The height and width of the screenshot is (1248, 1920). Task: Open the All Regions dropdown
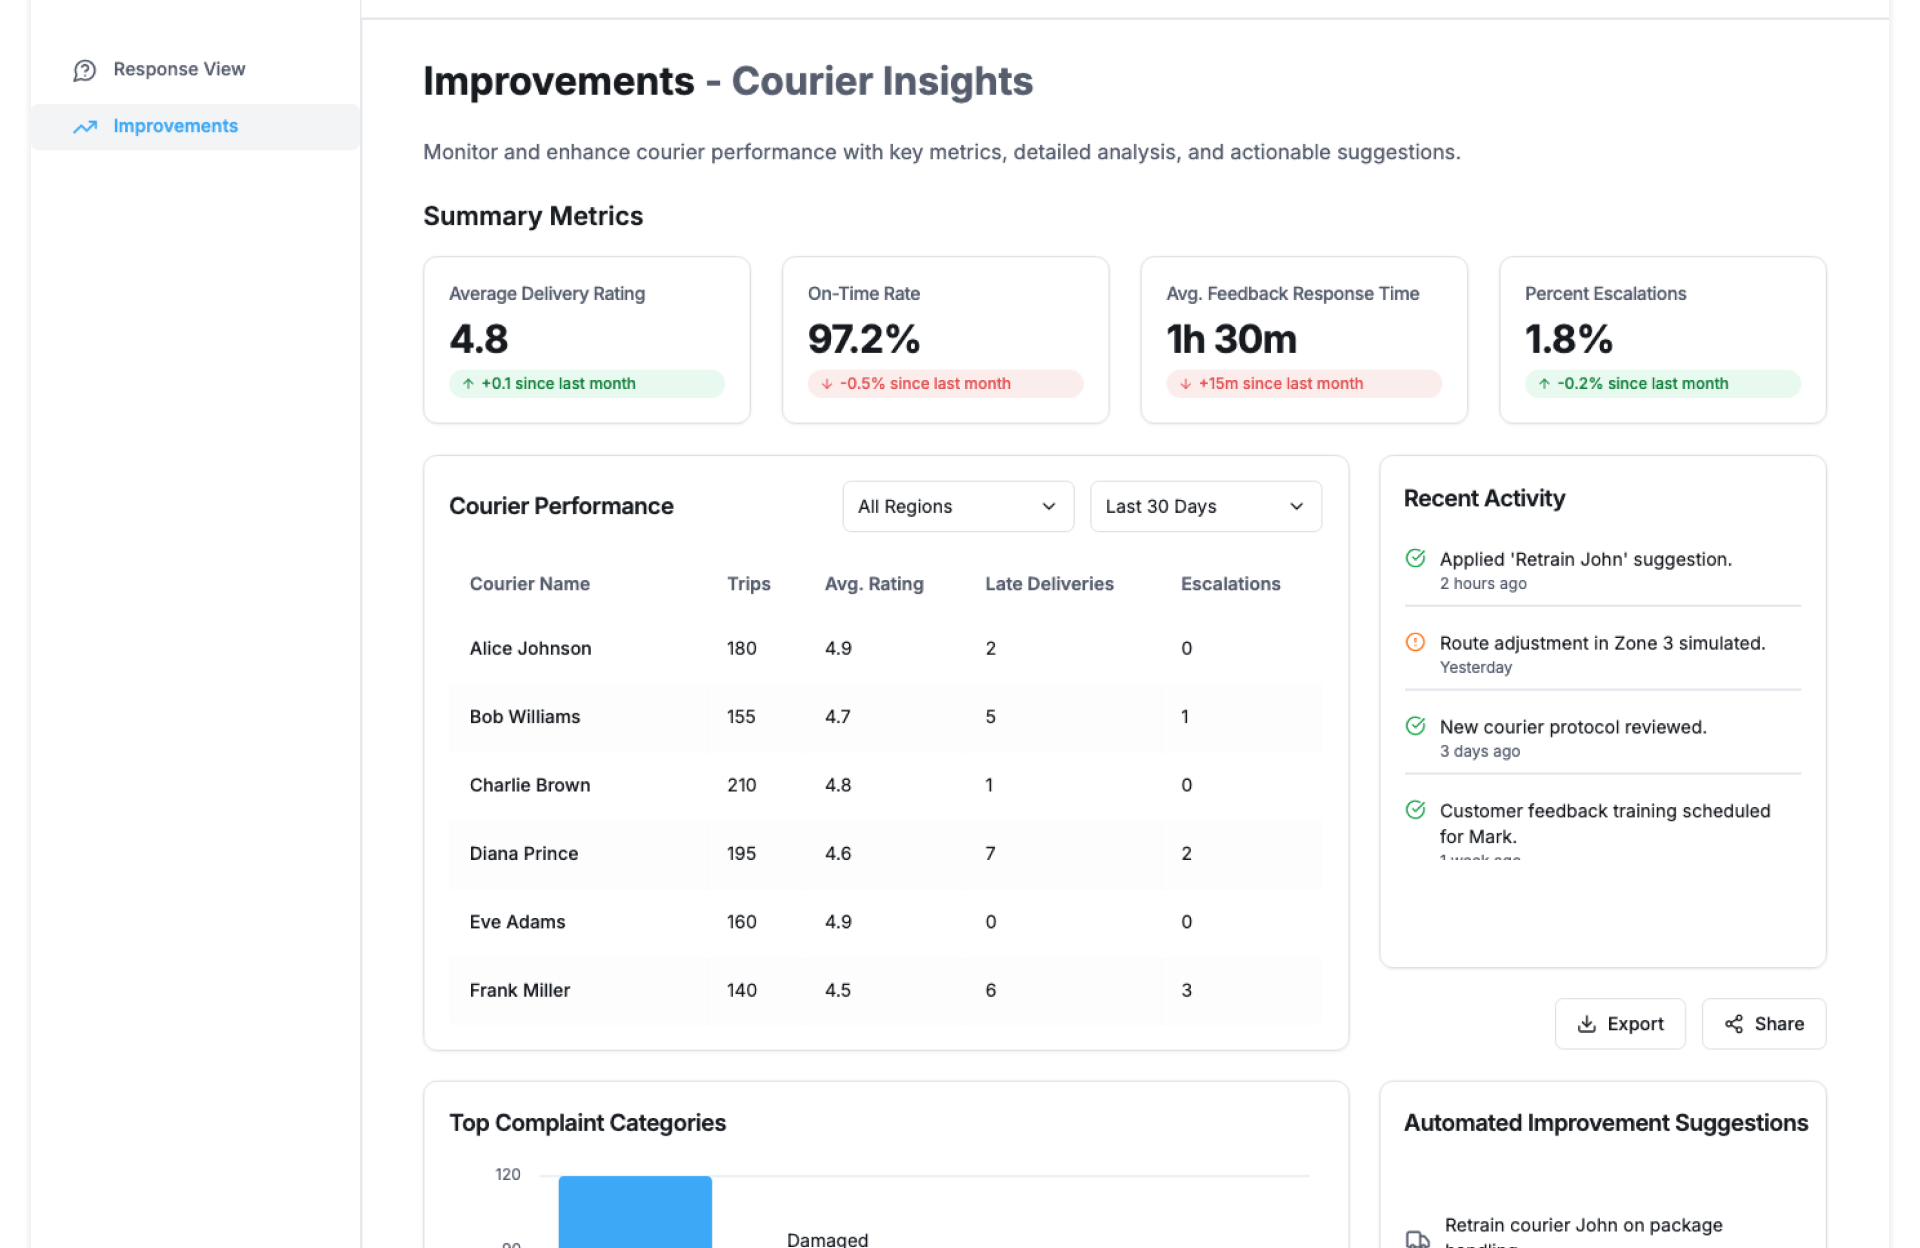[x=957, y=507]
